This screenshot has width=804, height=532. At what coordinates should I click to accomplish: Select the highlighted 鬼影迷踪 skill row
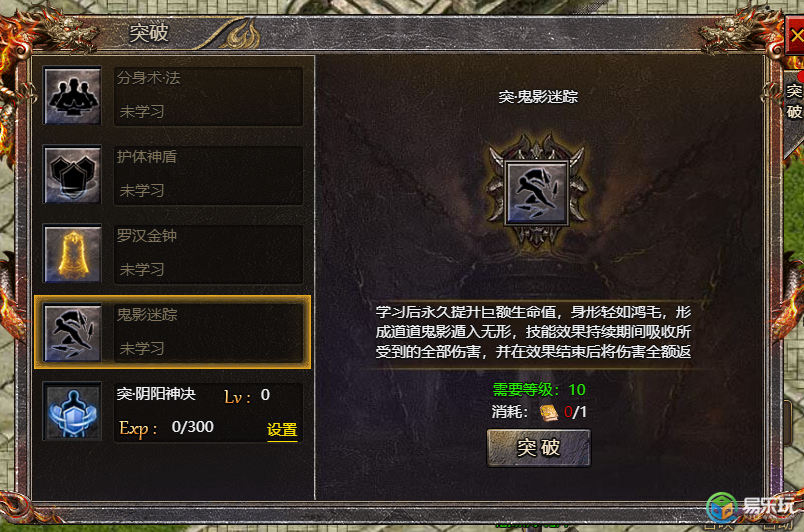click(173, 332)
